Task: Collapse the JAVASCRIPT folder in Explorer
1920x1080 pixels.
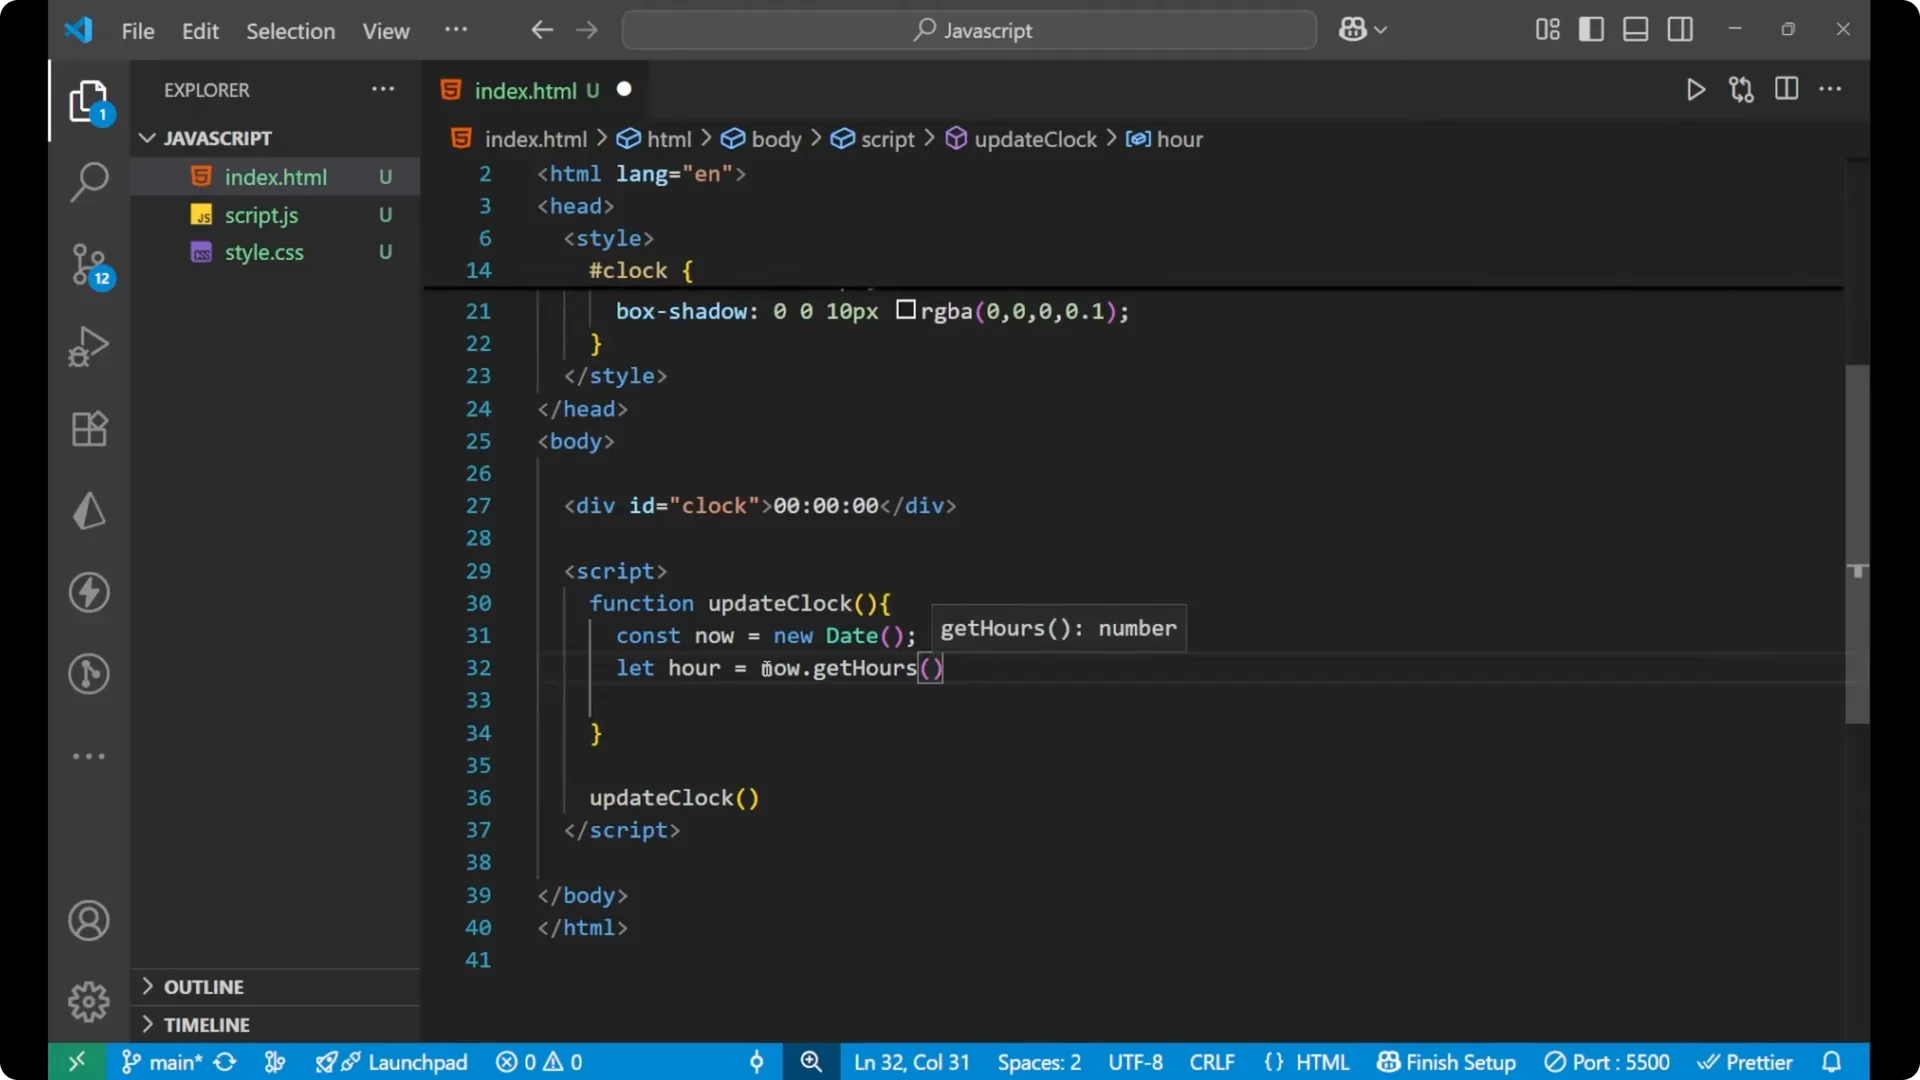Action: tap(147, 138)
